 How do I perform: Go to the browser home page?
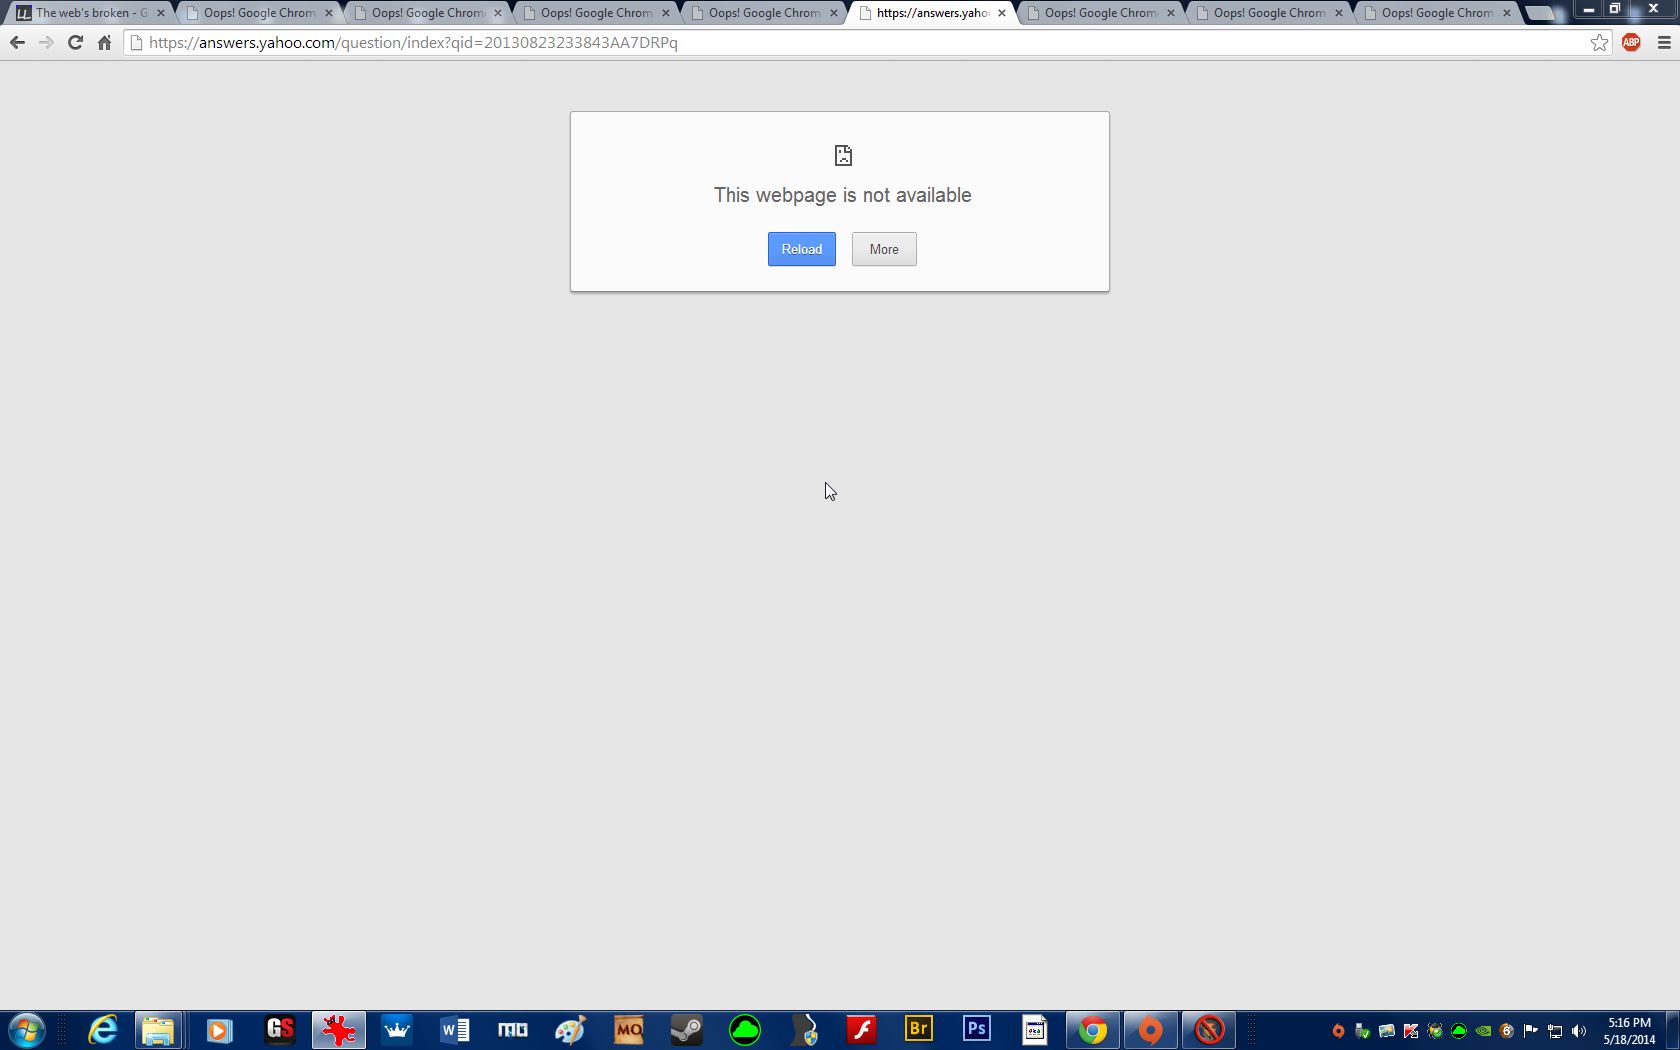104,43
